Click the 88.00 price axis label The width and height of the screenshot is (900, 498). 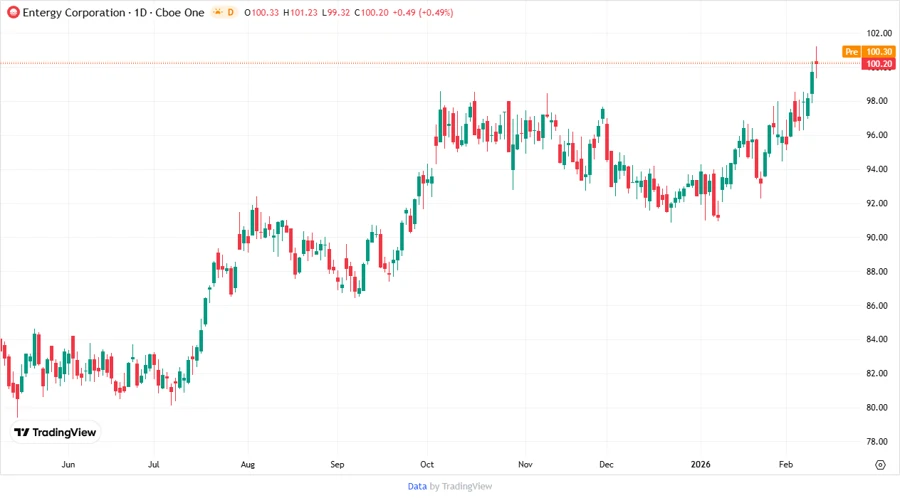[x=877, y=271]
